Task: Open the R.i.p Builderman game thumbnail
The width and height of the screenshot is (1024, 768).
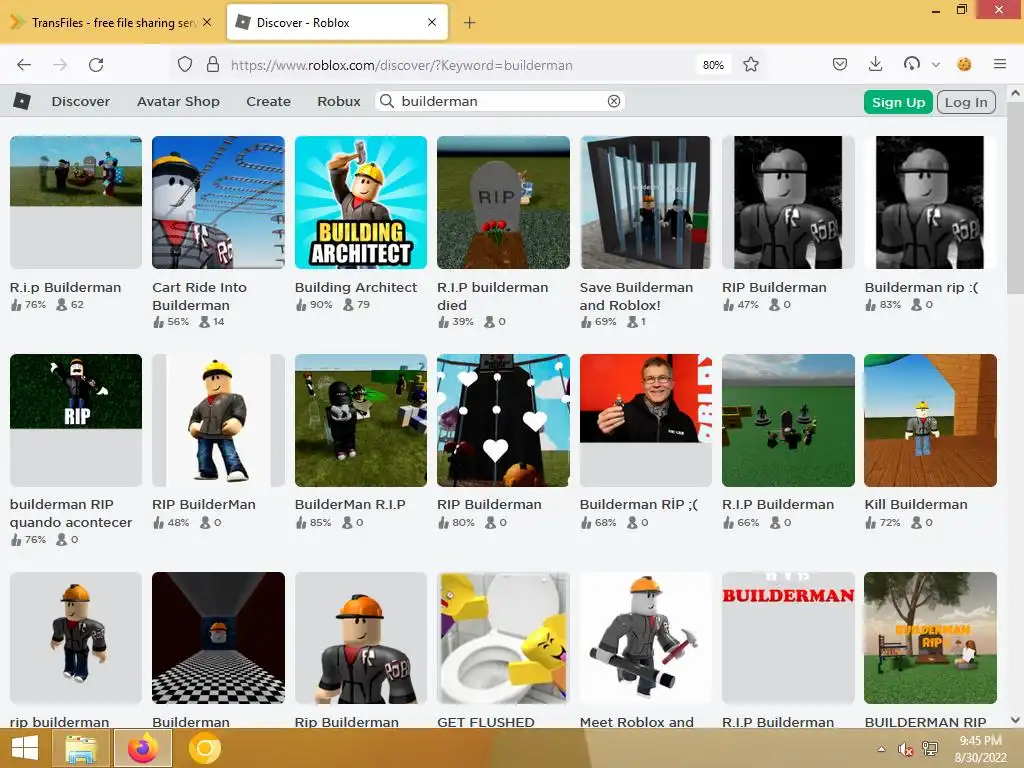Action: click(76, 202)
